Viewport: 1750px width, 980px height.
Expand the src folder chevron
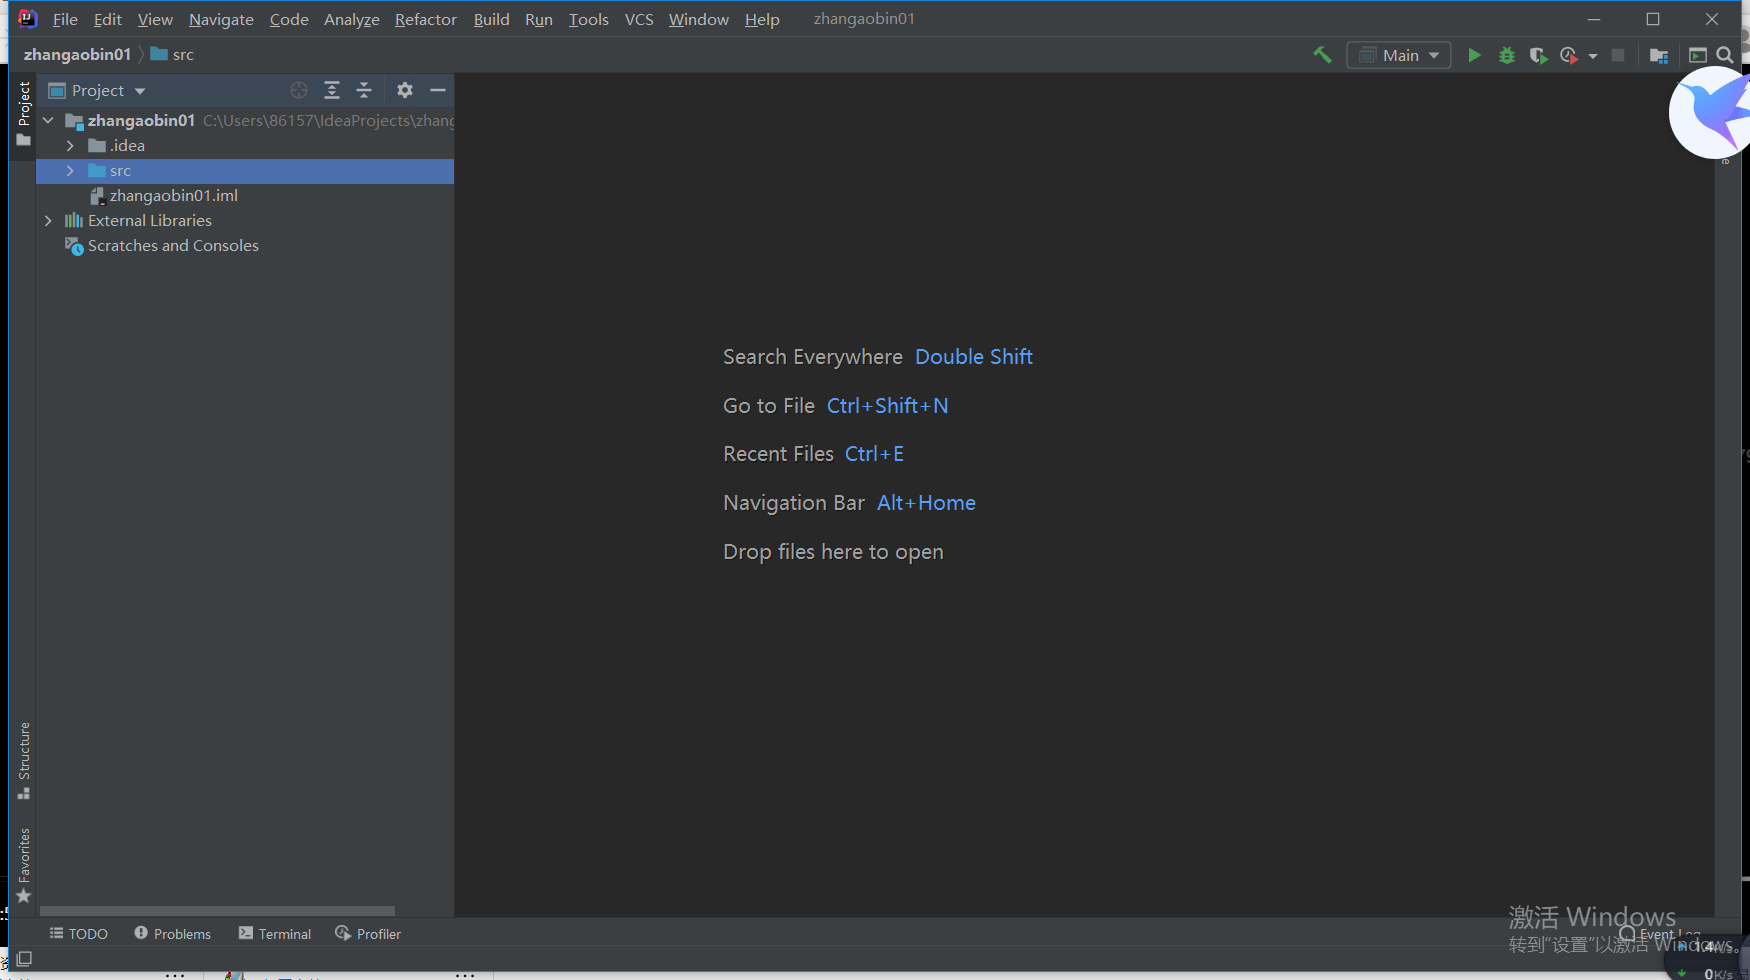click(x=70, y=171)
